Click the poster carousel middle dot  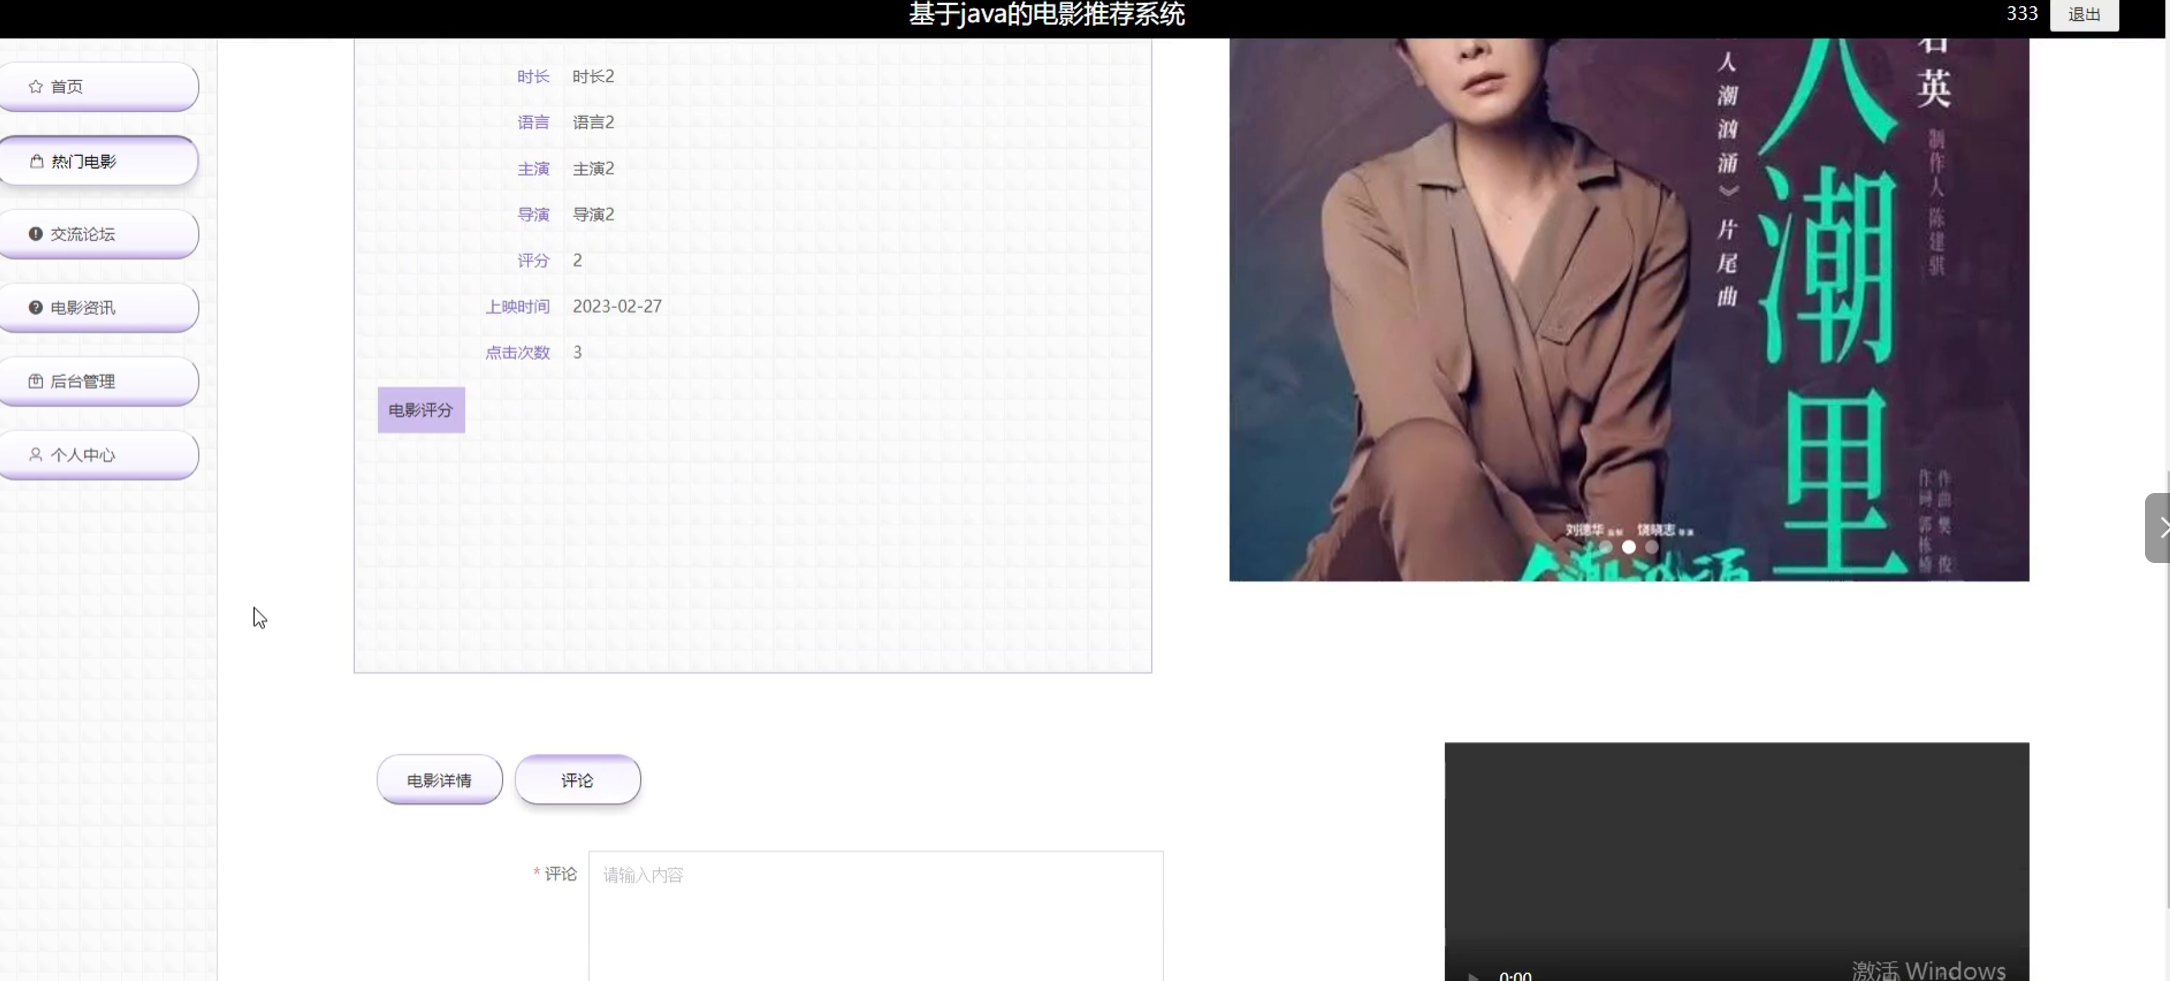(1629, 547)
